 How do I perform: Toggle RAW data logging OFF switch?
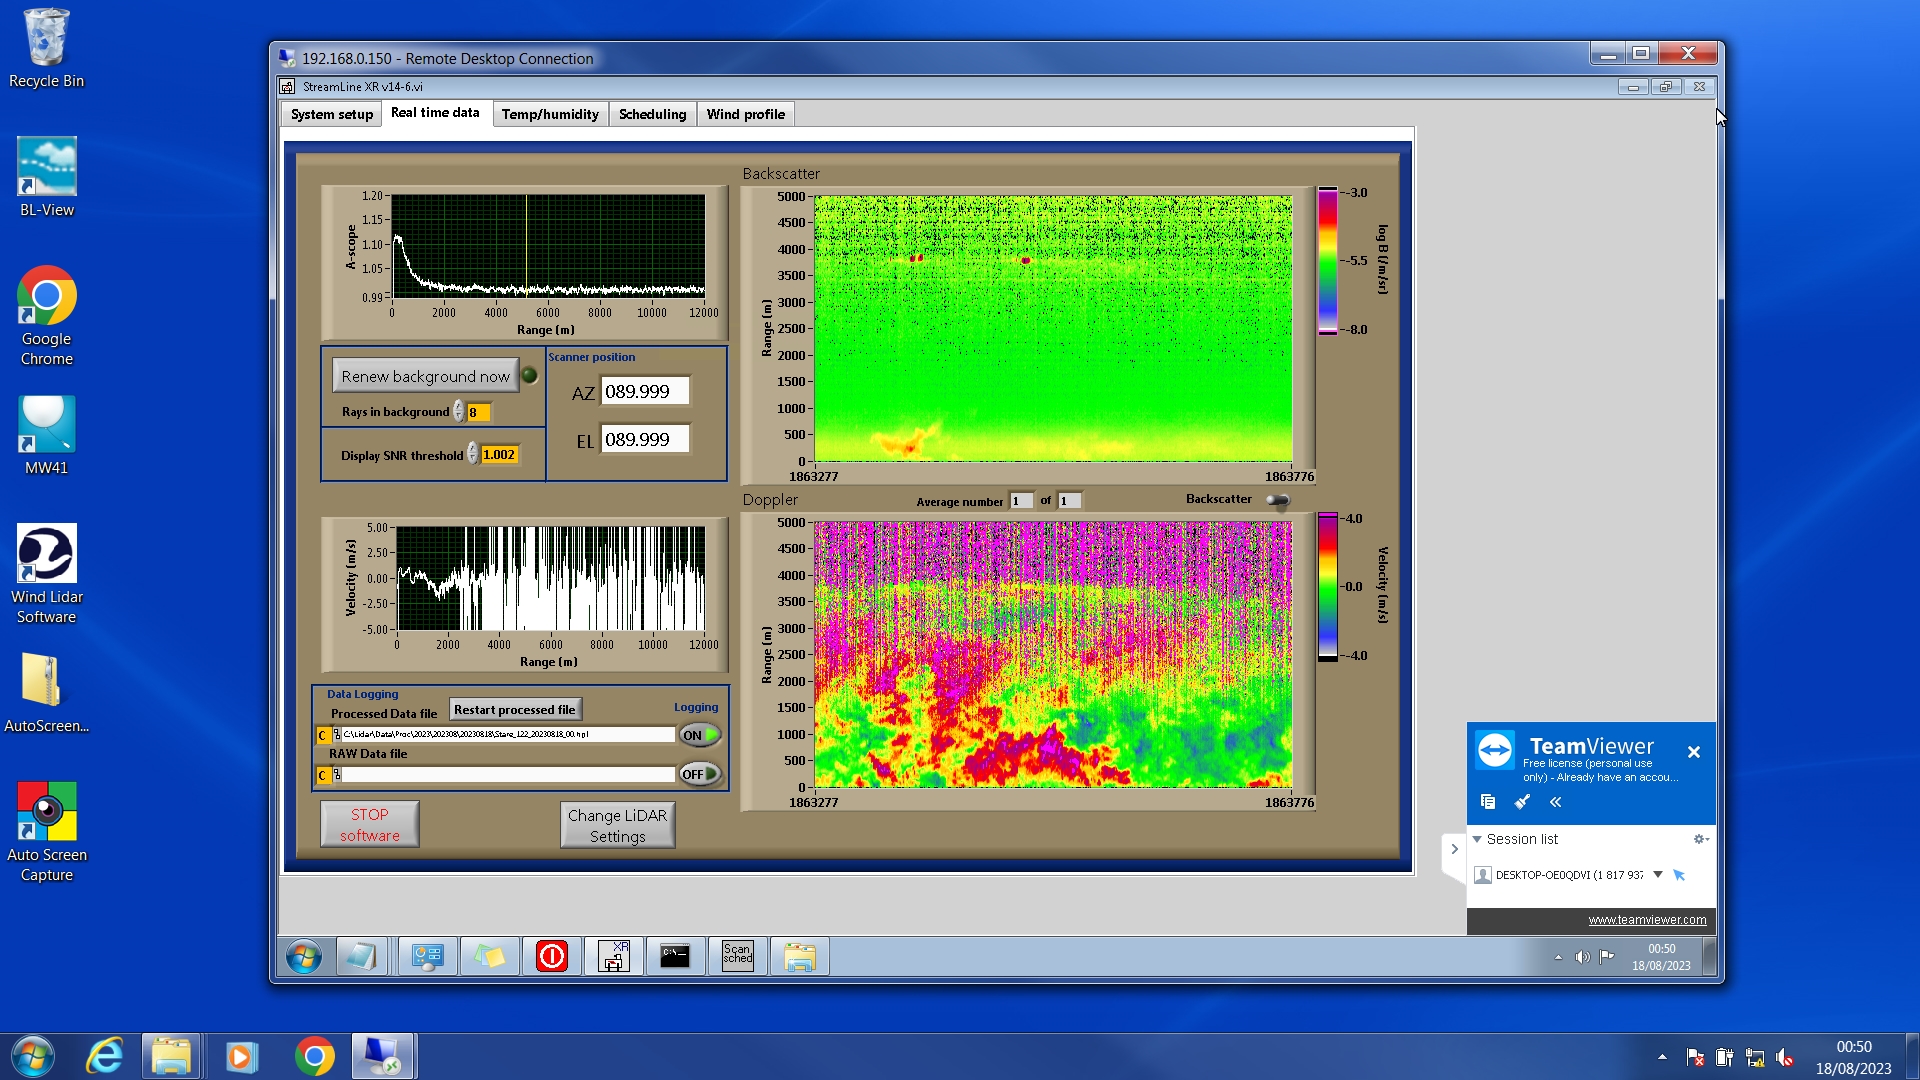click(700, 774)
